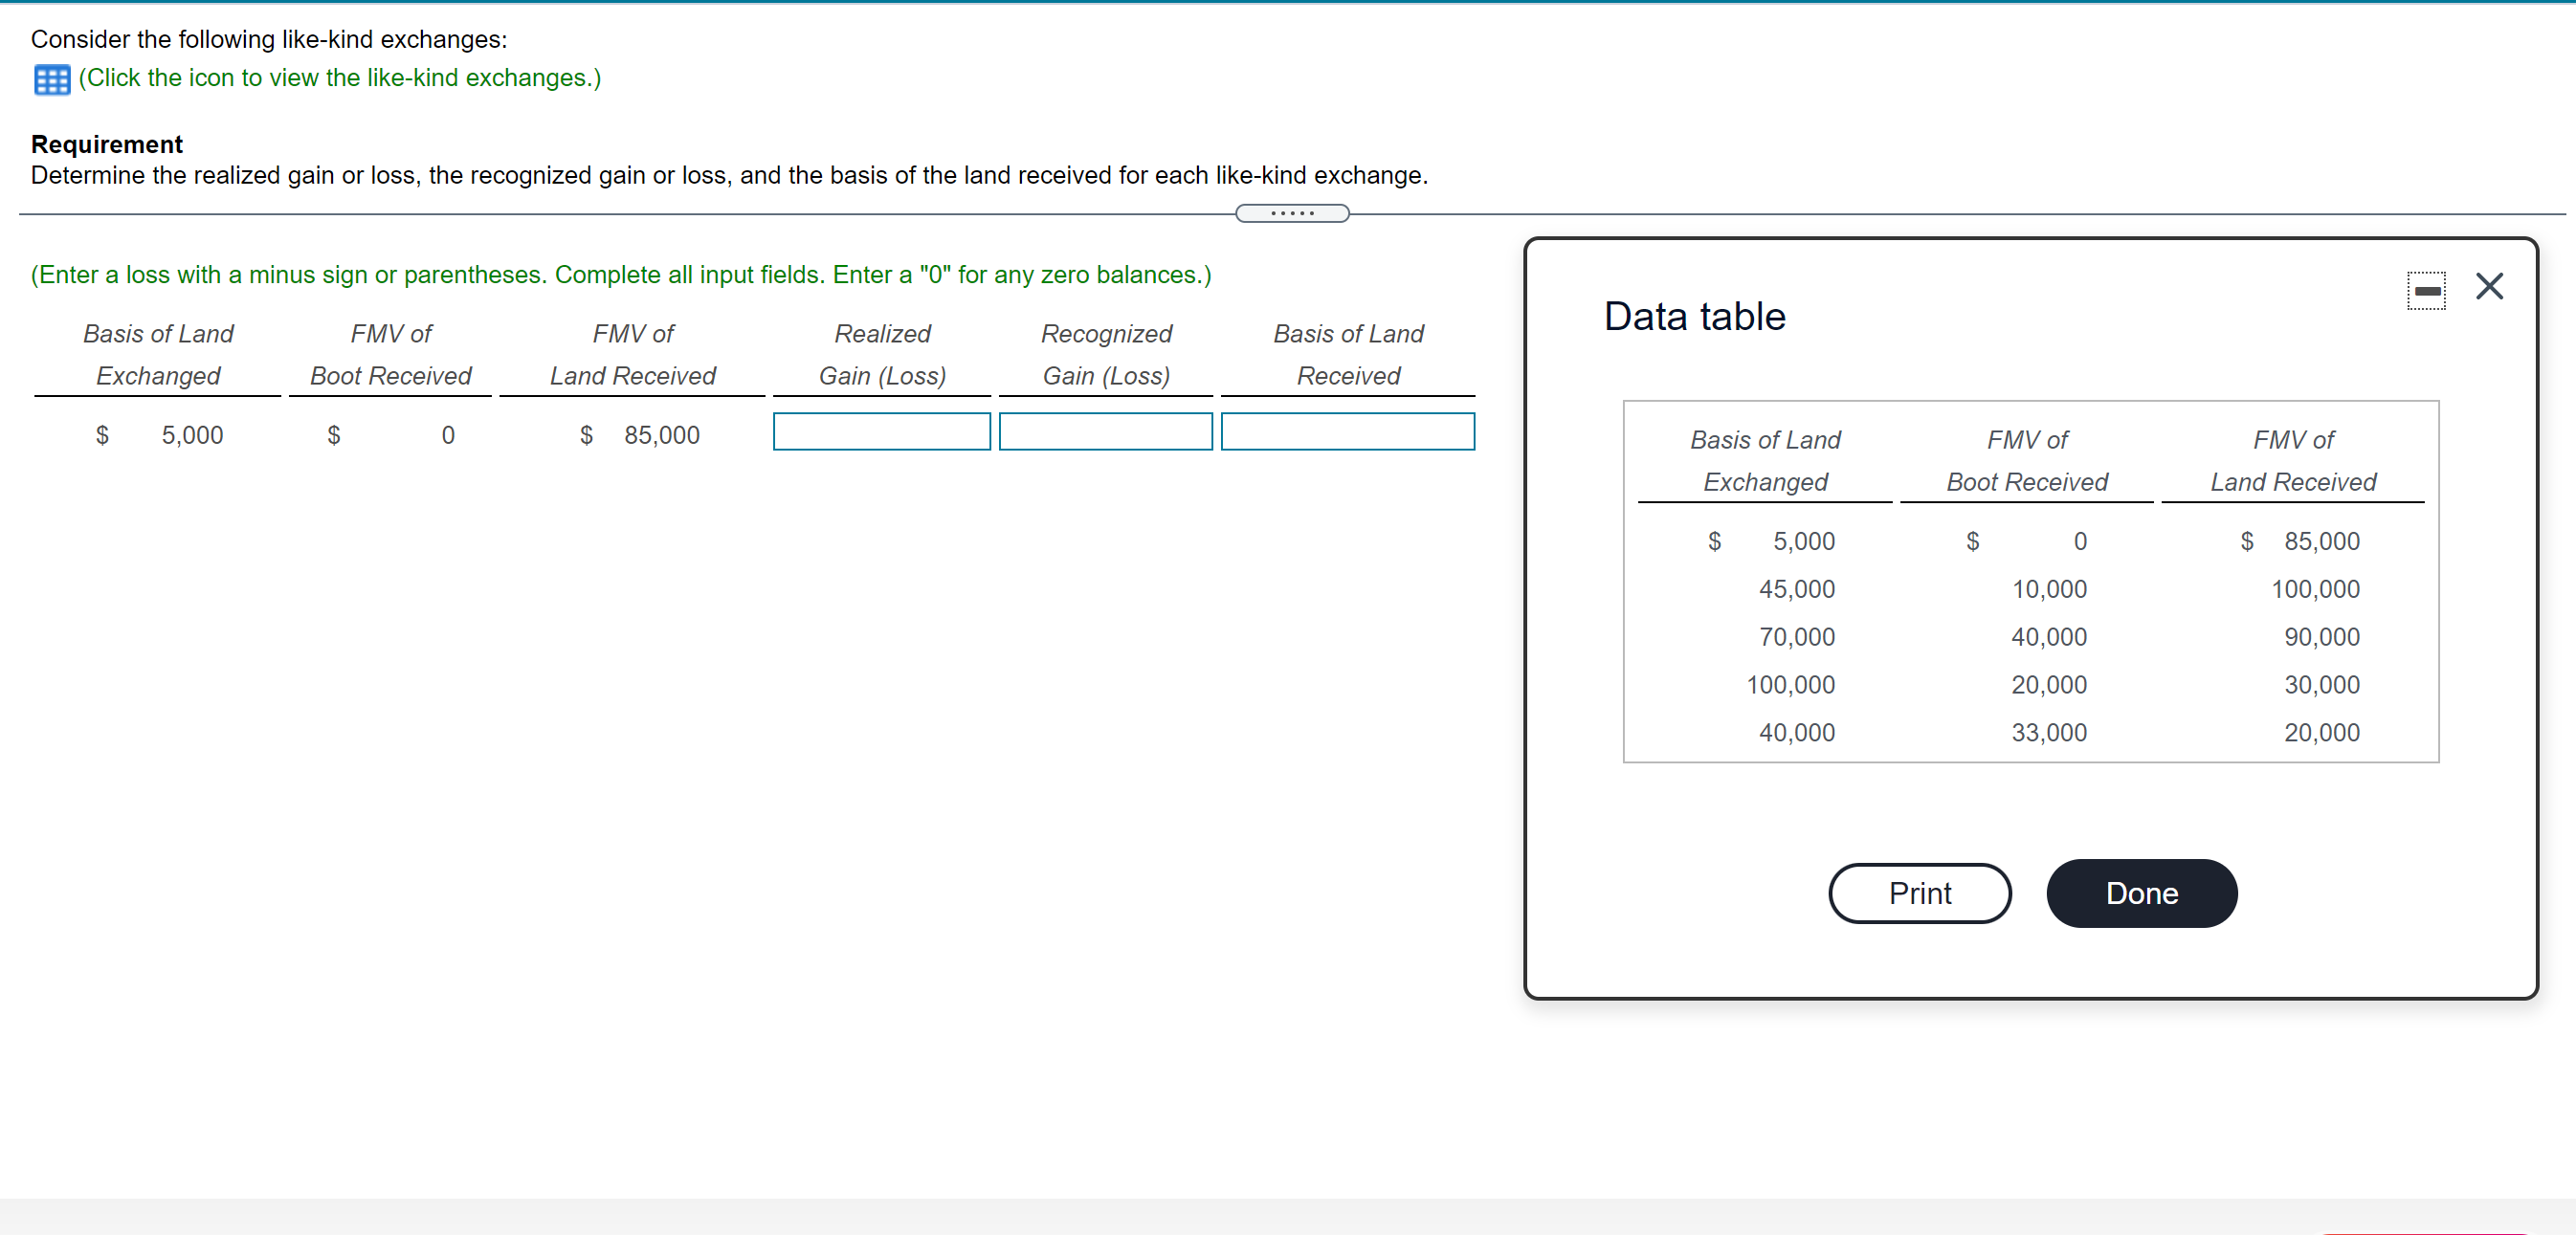Screen dimensions: 2576x1235
Task: Select the 100,000 land received value
Action: 2314,589
